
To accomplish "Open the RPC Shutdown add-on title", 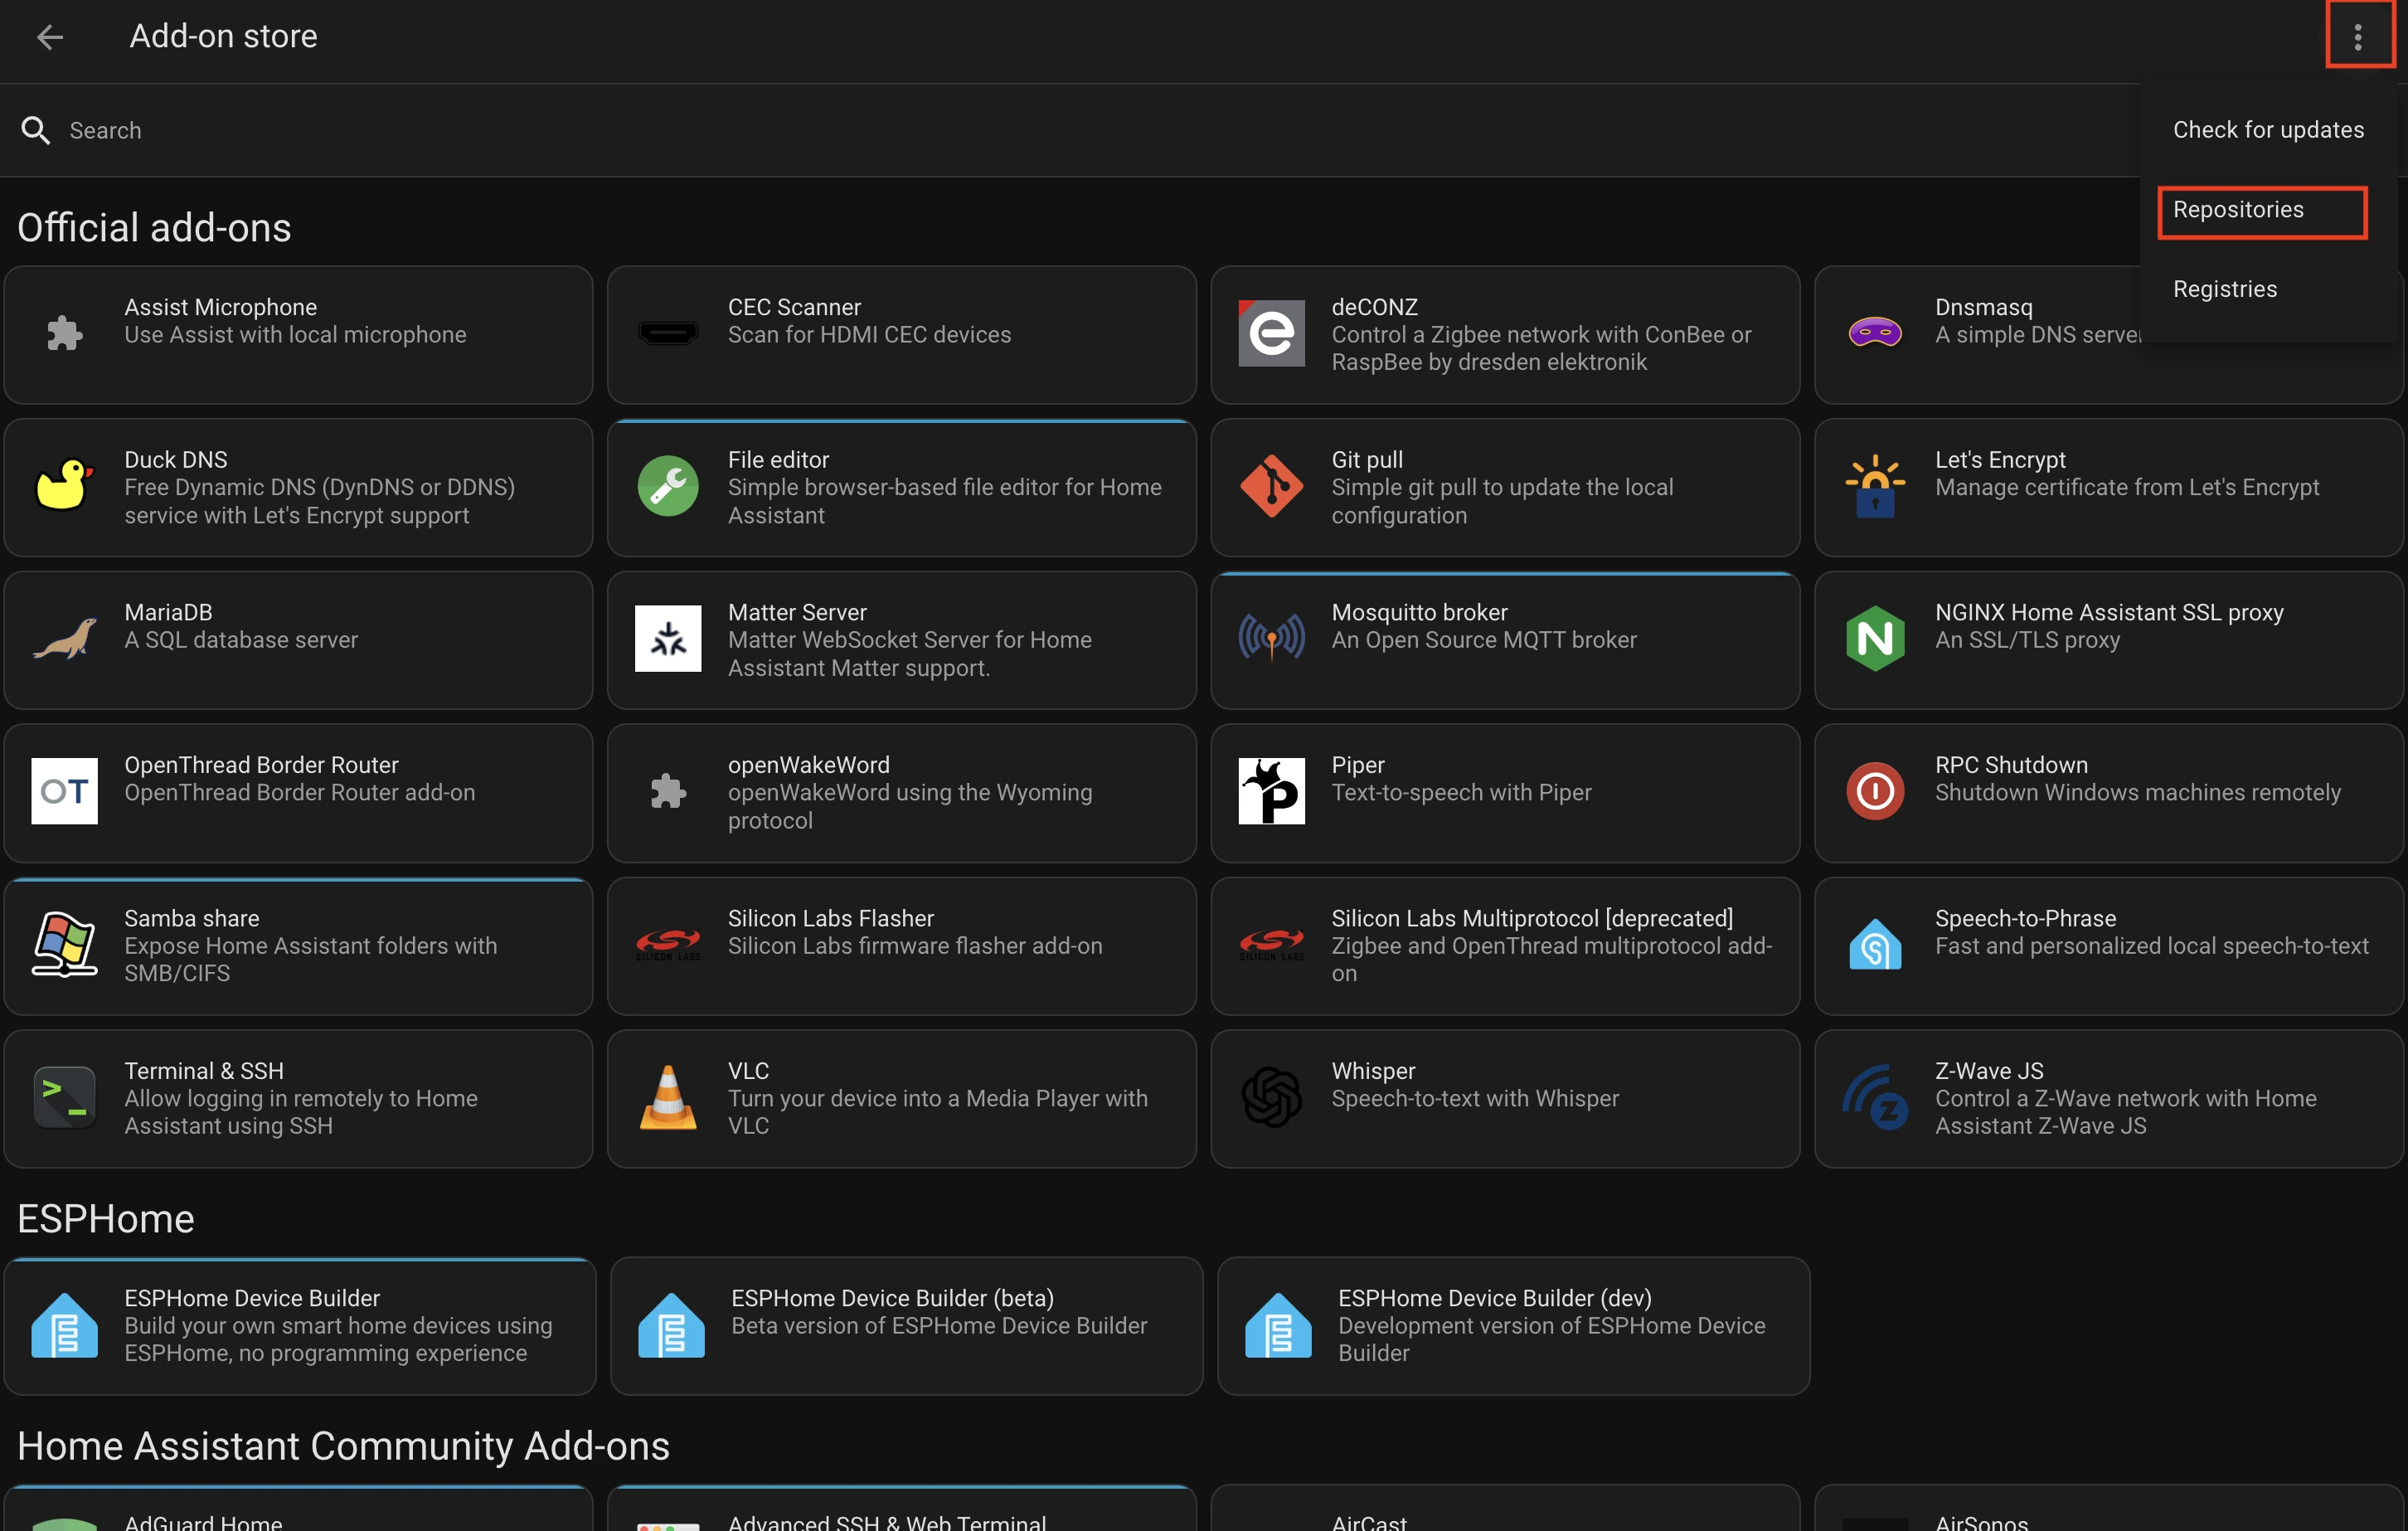I will click(x=2011, y=765).
